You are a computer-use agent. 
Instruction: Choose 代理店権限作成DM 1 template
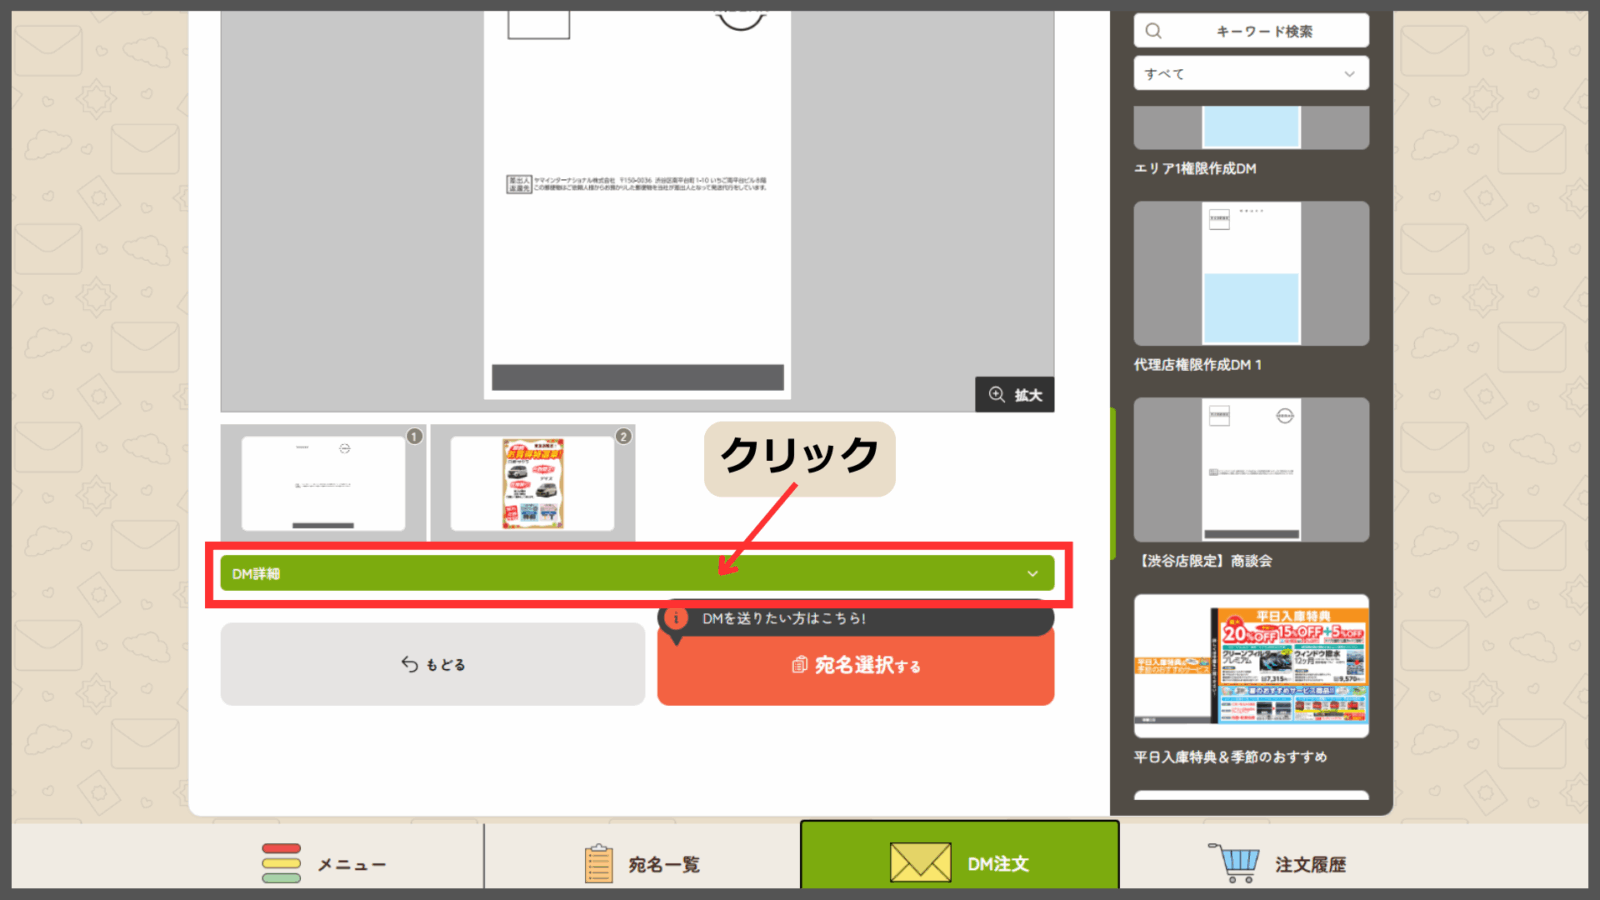[1251, 274]
